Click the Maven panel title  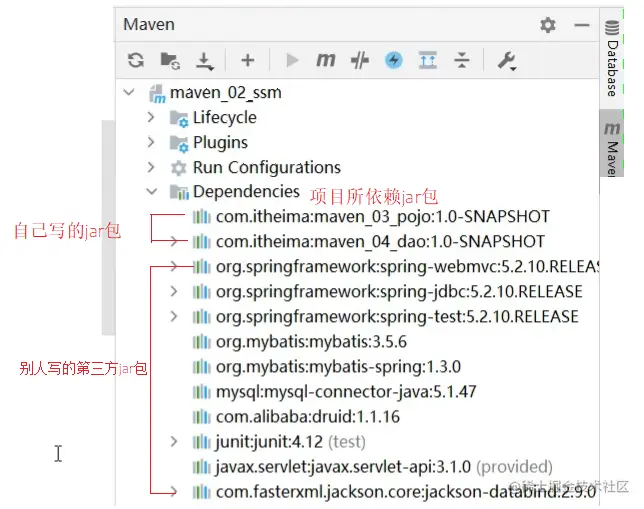pos(149,25)
